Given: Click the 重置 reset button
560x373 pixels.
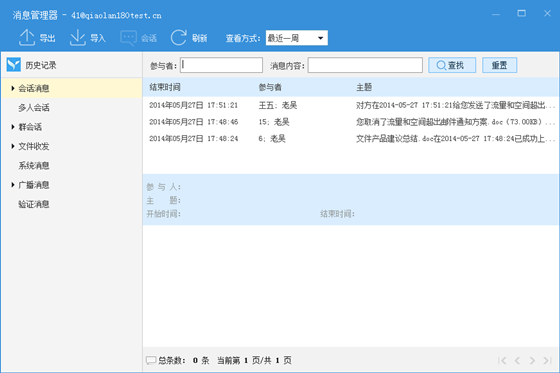Looking at the screenshot, I should coord(500,65).
